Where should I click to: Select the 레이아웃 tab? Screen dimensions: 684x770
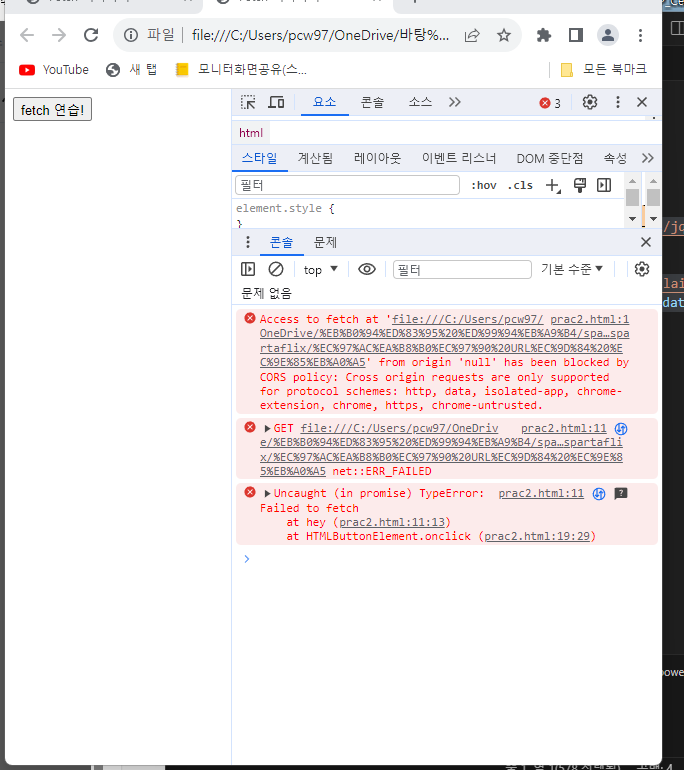377,158
